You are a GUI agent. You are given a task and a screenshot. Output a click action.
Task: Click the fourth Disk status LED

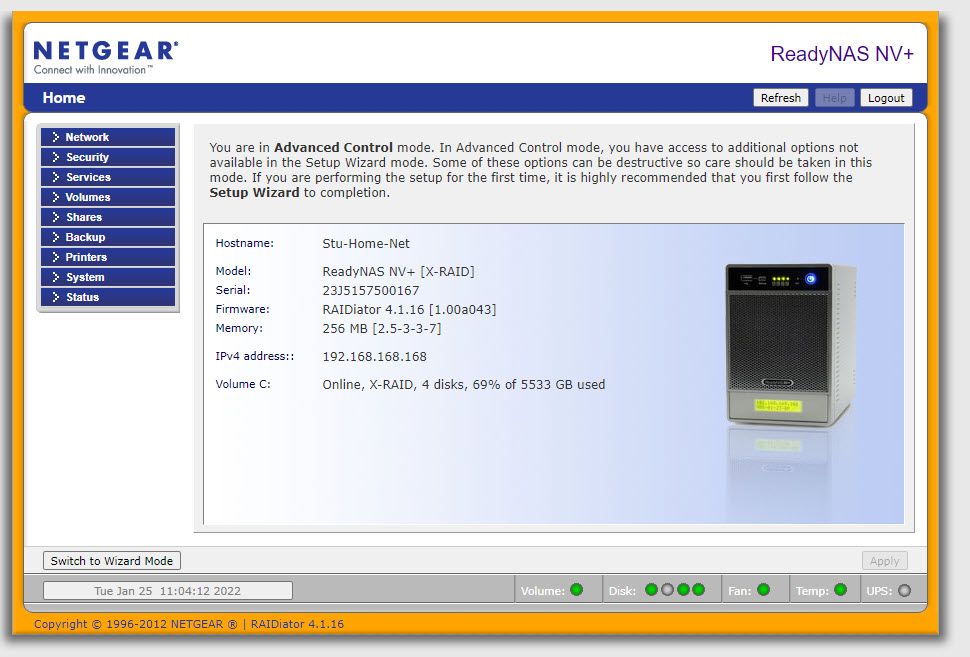coord(698,590)
